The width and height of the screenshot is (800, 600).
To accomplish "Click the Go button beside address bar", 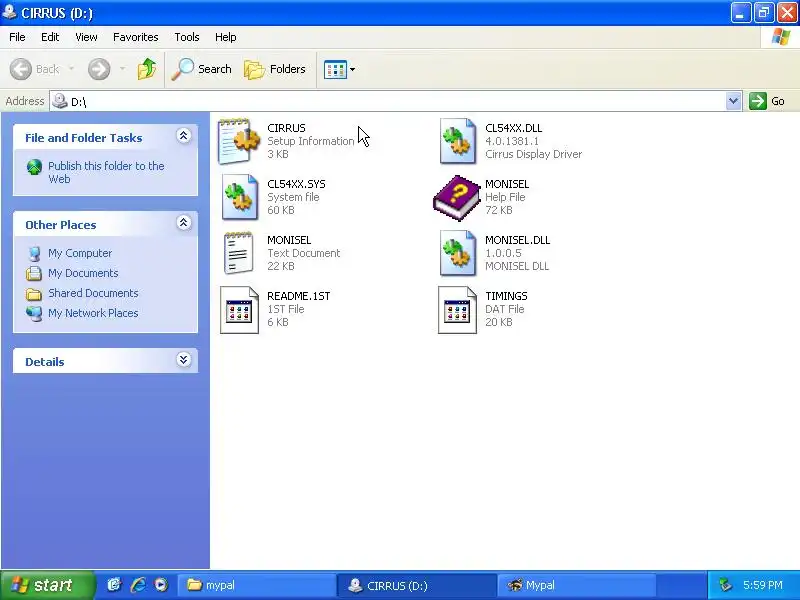I will (x=767, y=101).
